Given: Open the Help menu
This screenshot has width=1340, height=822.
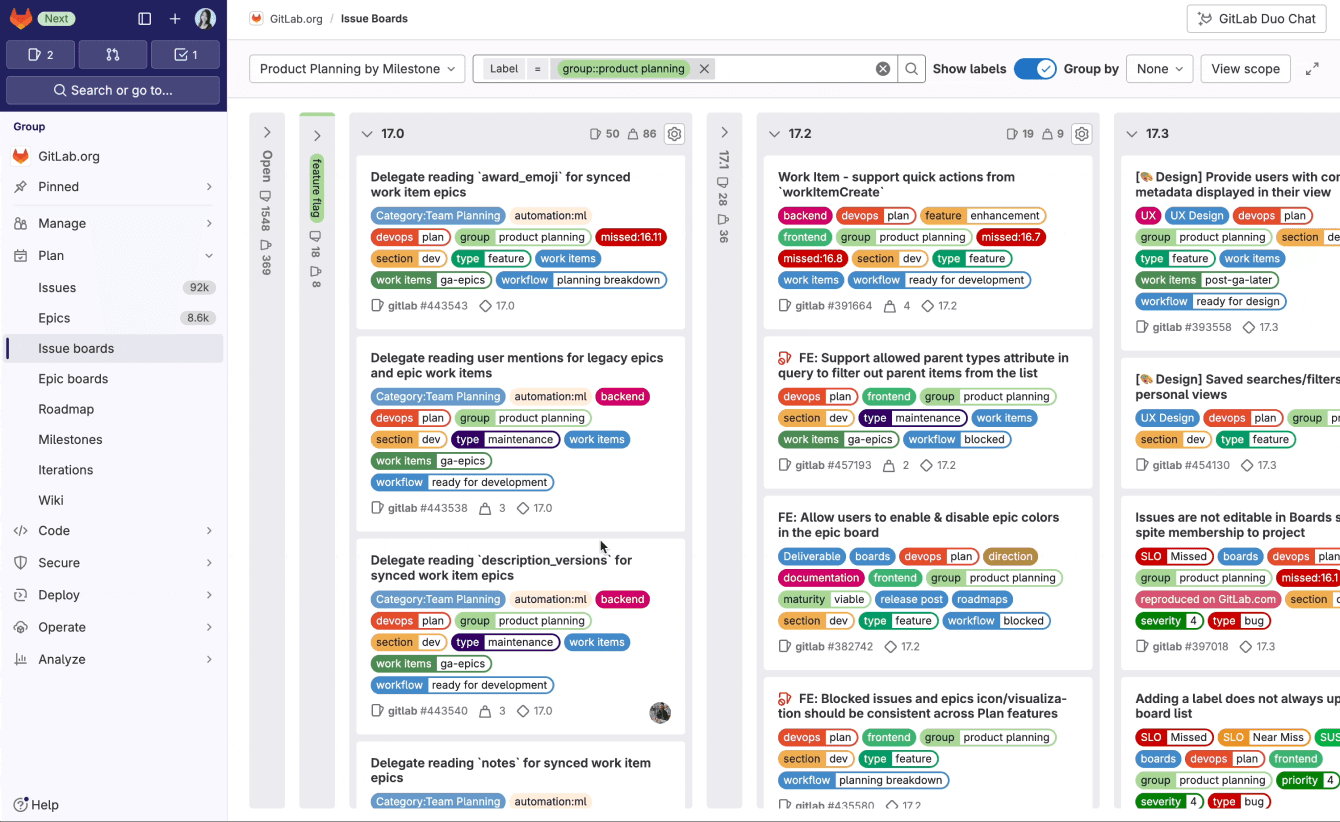Looking at the screenshot, I should [x=36, y=805].
